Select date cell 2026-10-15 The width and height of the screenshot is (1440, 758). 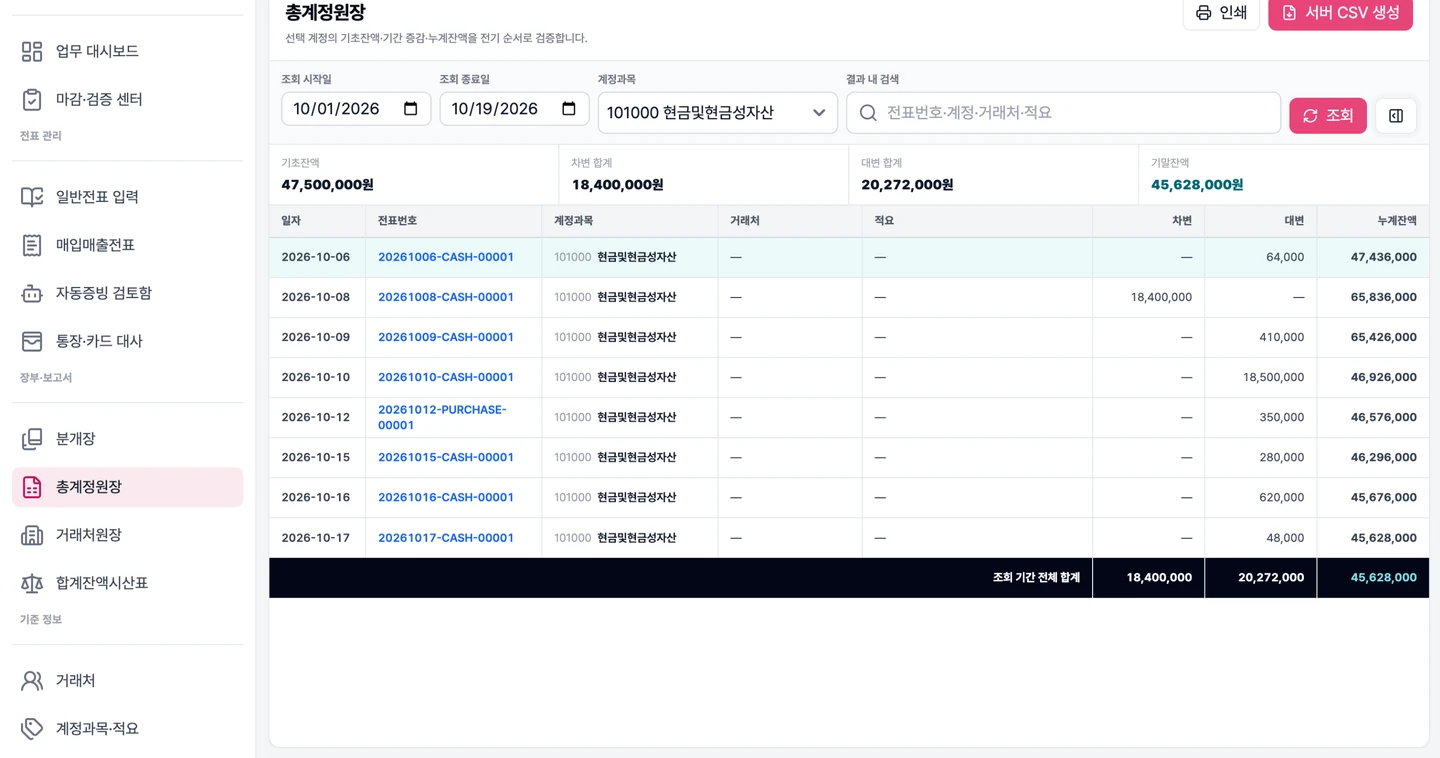point(317,457)
